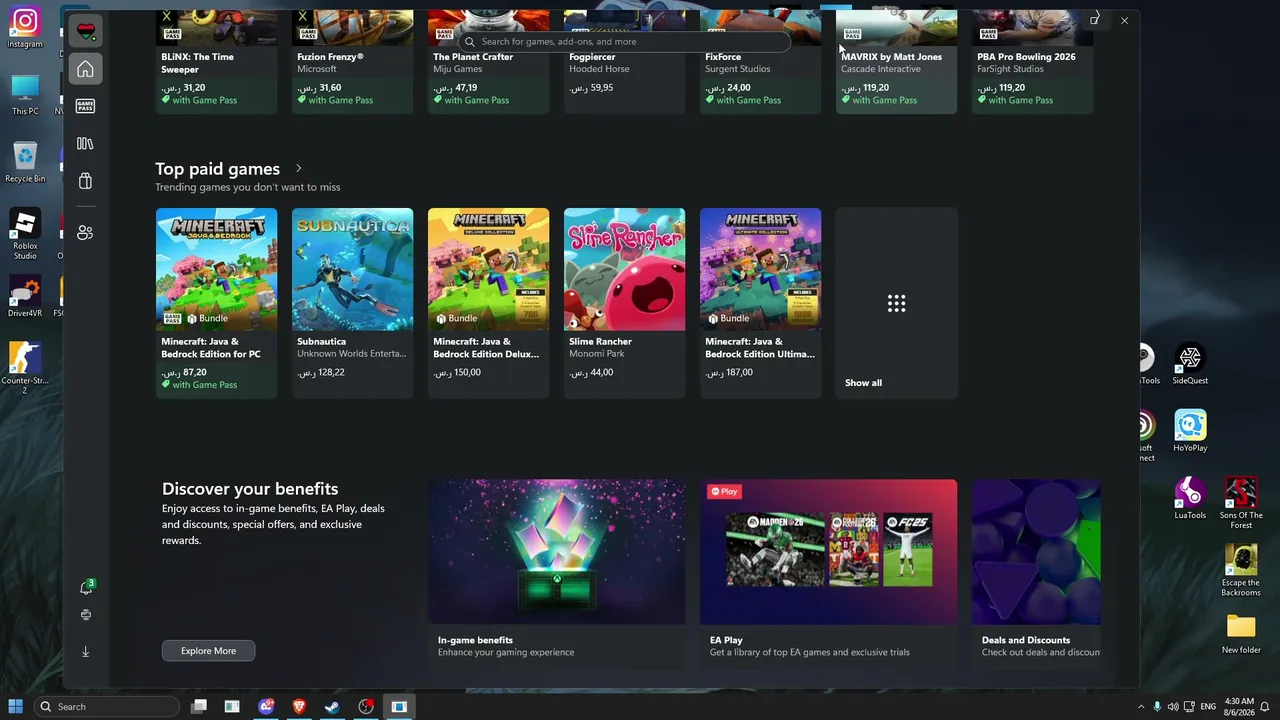1280x720 pixels.
Task: Select the Slime Rancher price 44,00
Action: (591, 372)
